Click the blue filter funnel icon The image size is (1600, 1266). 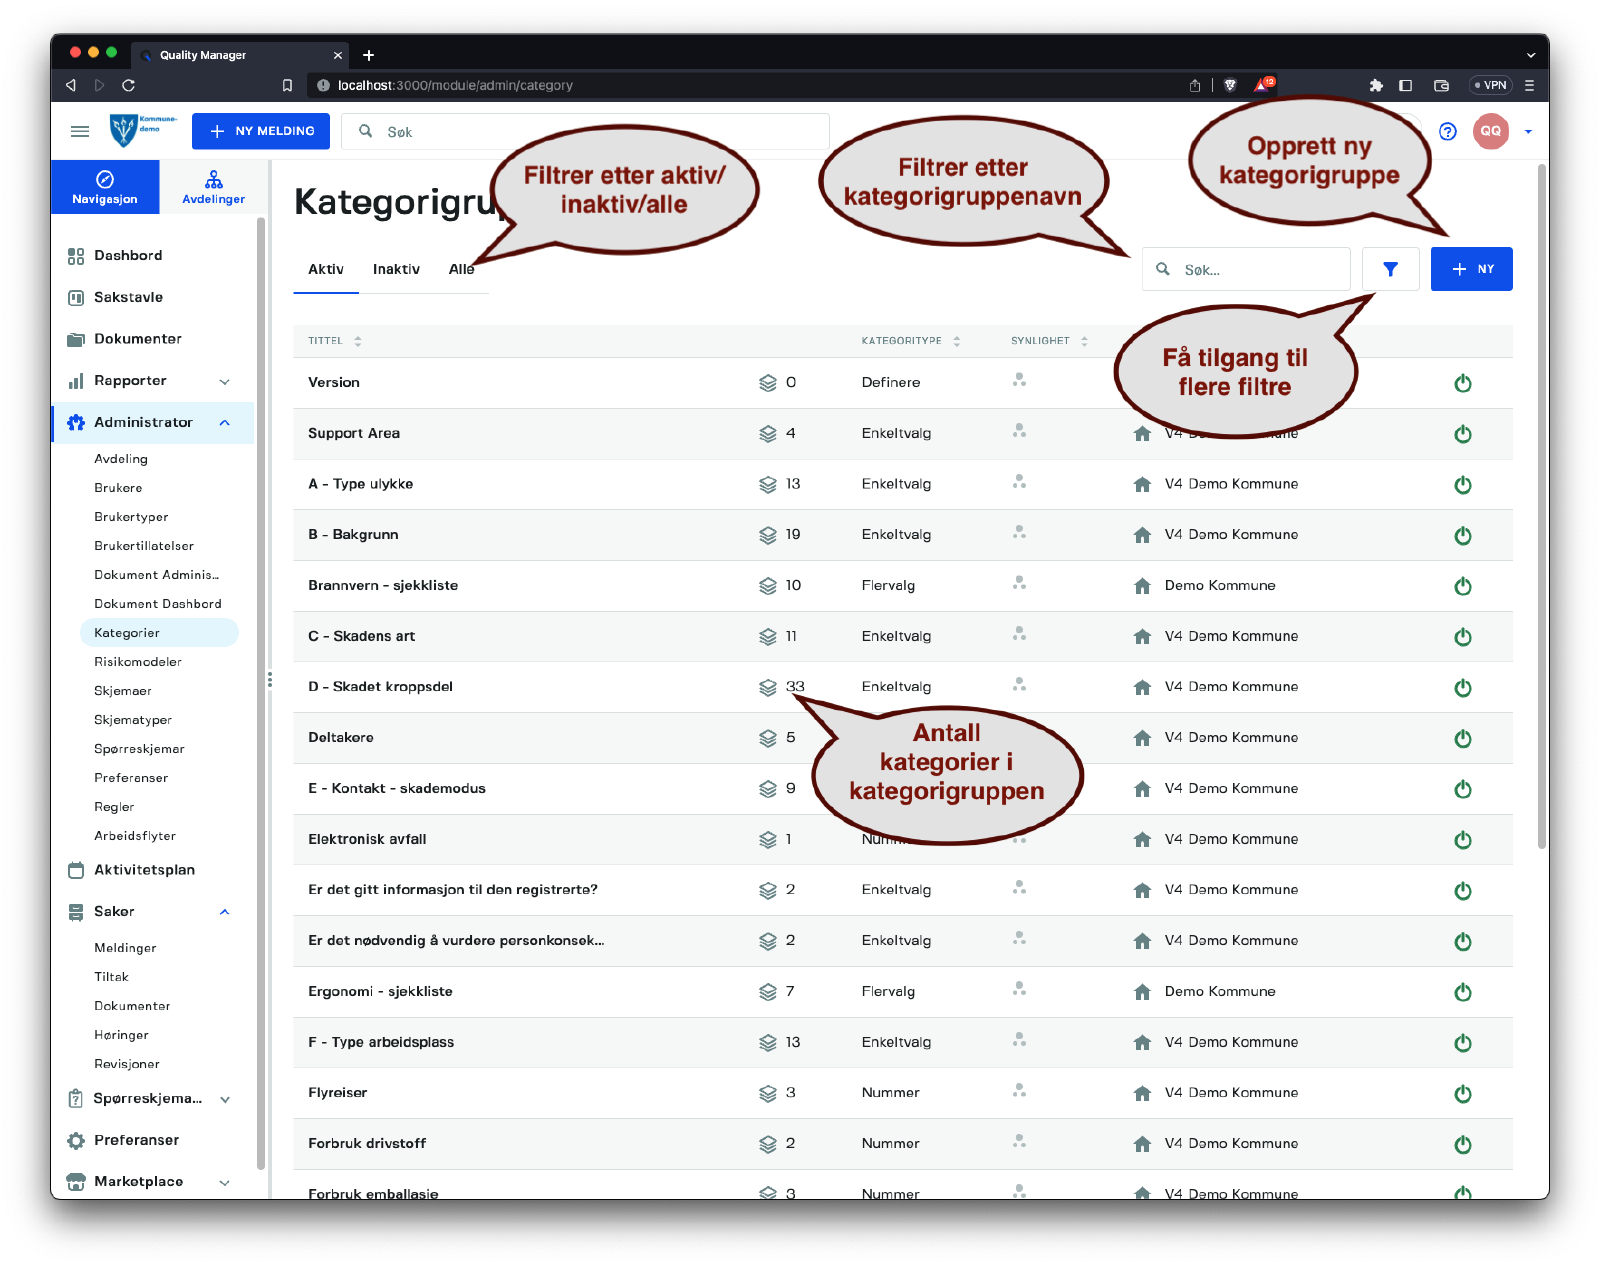1390,269
